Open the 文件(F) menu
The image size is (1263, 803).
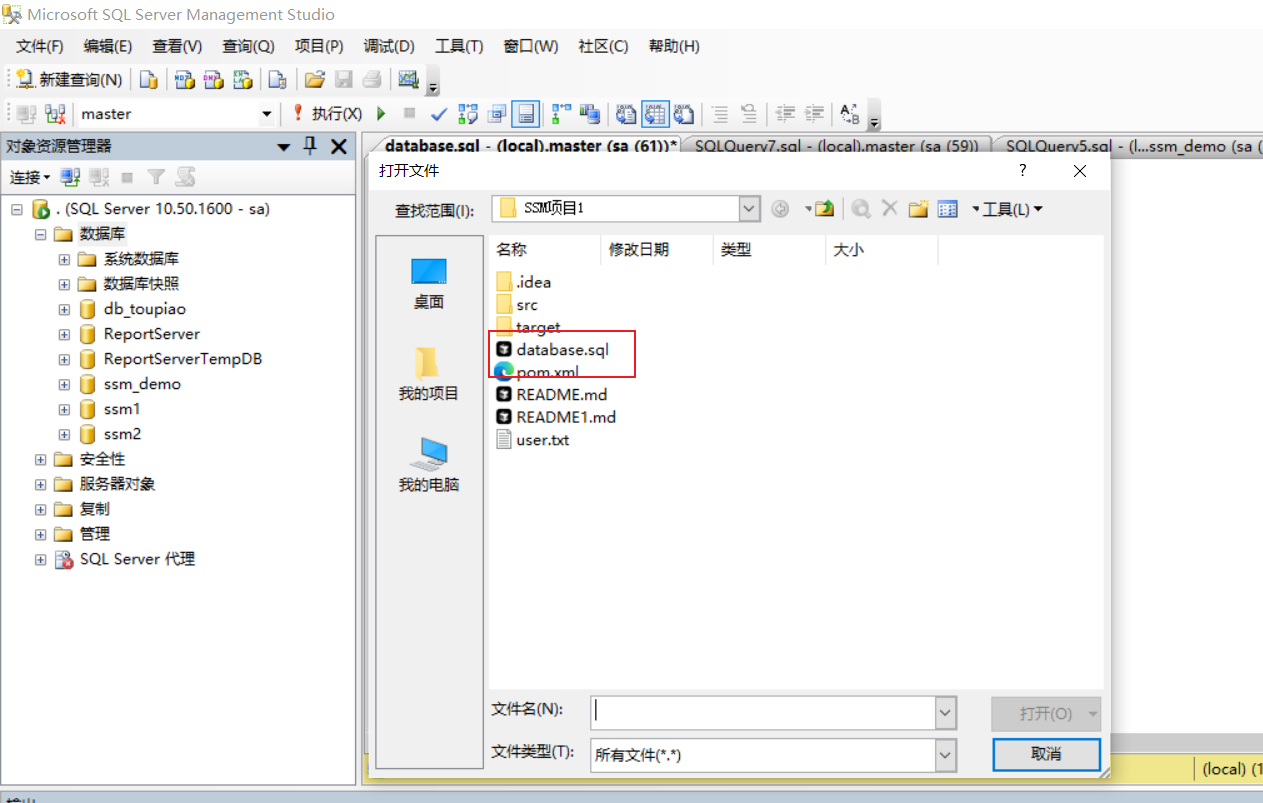[x=40, y=46]
